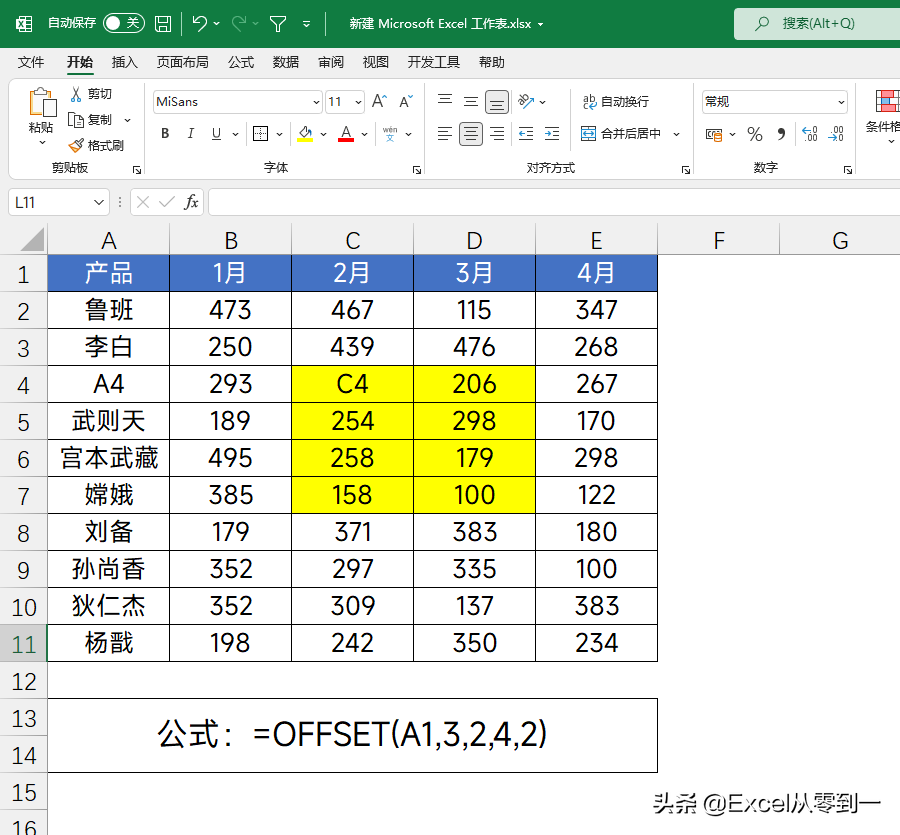Click the Paste clipboard icon
This screenshot has height=835, width=900.
[x=42, y=103]
